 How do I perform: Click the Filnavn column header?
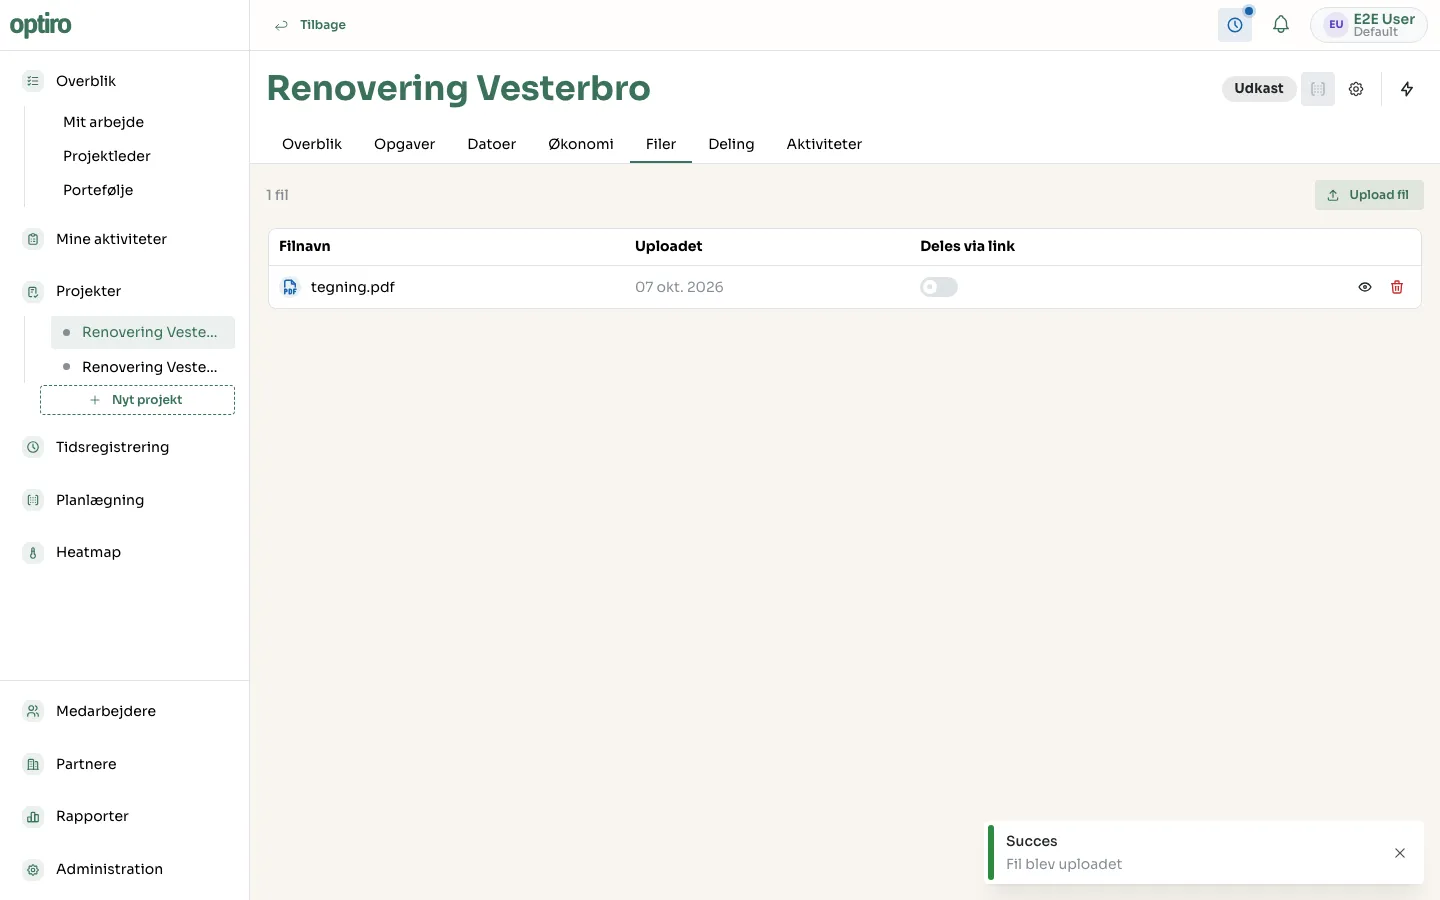[305, 246]
